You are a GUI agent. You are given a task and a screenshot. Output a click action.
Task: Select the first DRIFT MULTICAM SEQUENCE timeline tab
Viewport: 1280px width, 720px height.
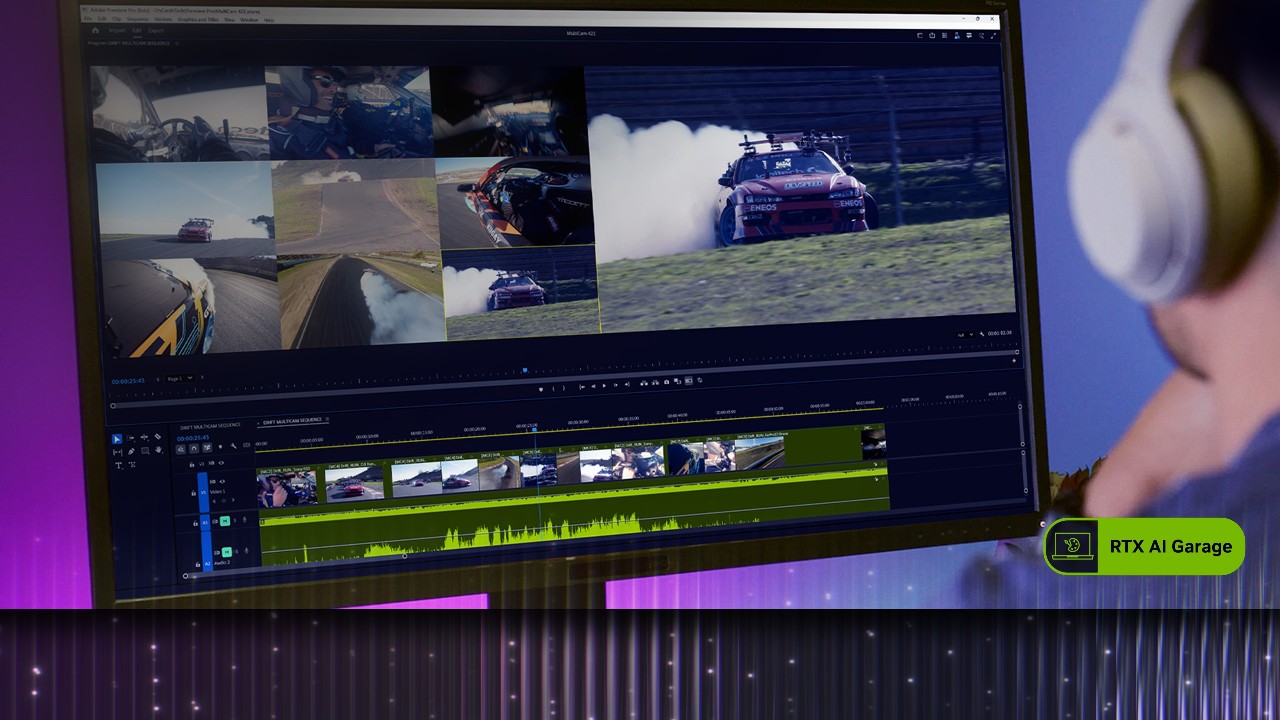(210, 426)
